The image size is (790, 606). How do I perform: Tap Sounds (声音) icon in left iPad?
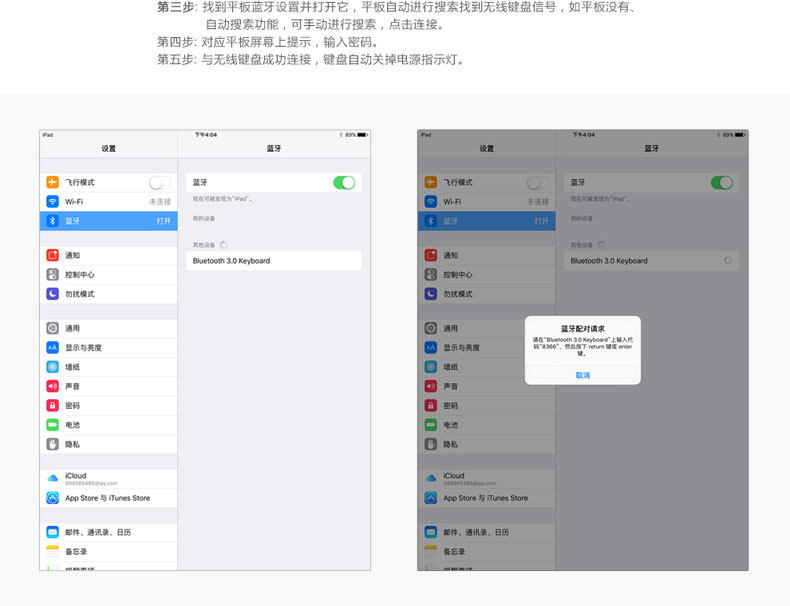[x=52, y=386]
